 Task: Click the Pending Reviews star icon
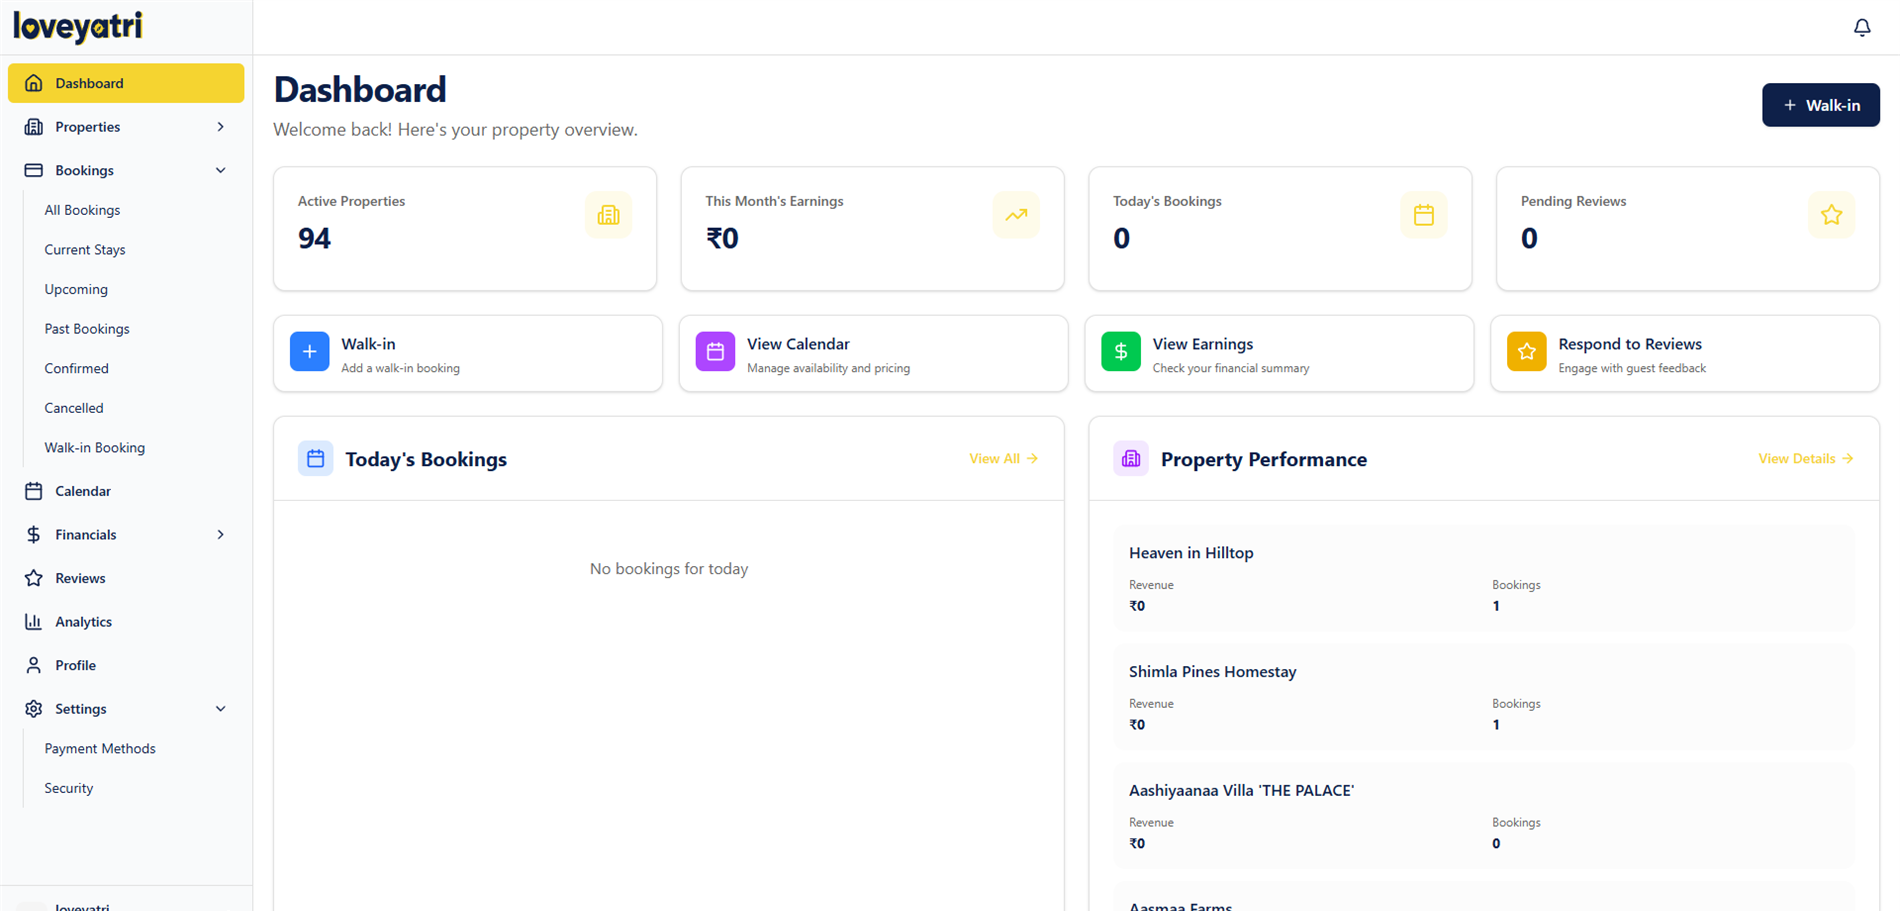coord(1831,215)
